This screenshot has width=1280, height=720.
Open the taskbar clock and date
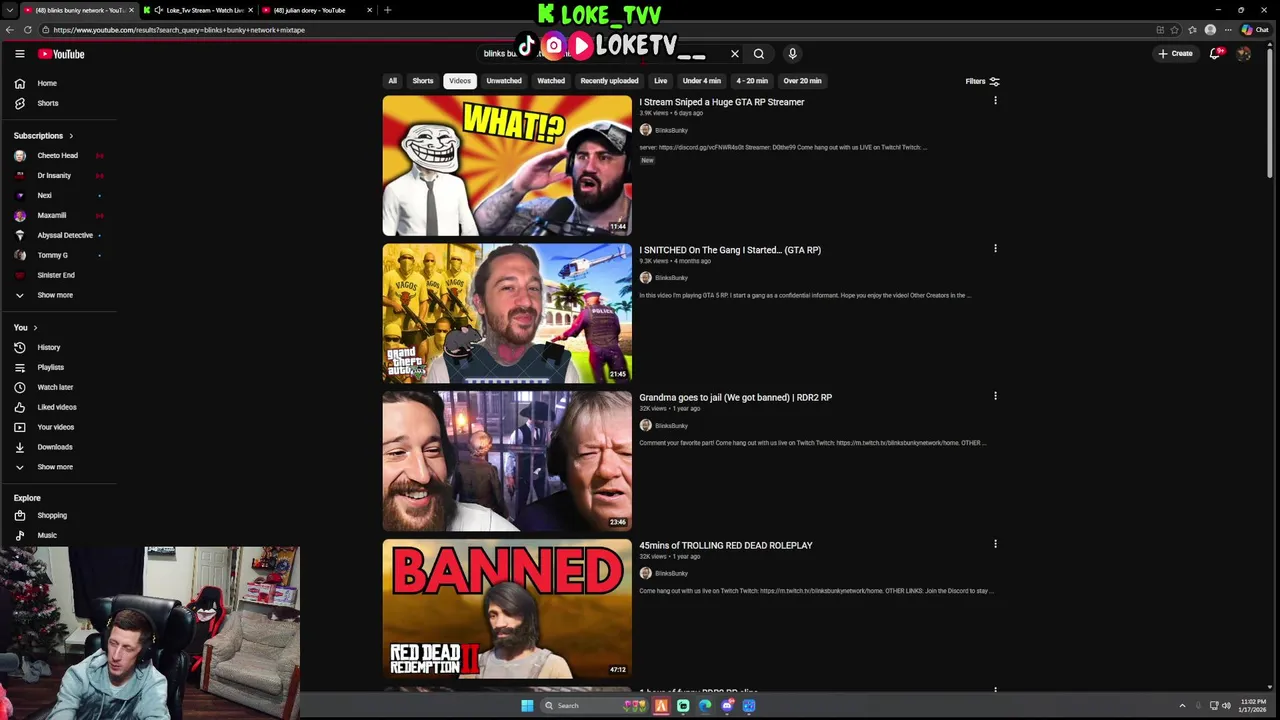pos(1252,705)
